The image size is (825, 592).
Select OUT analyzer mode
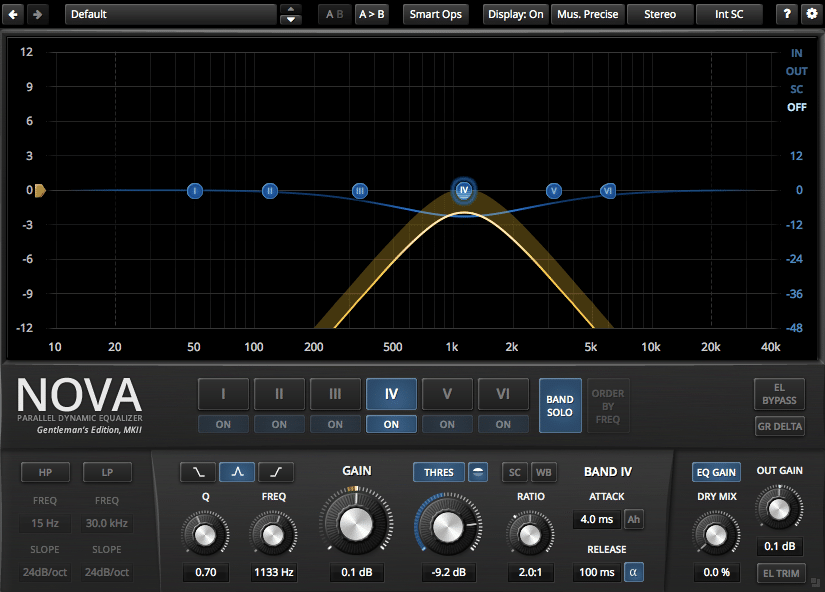pyautogui.click(x=797, y=71)
